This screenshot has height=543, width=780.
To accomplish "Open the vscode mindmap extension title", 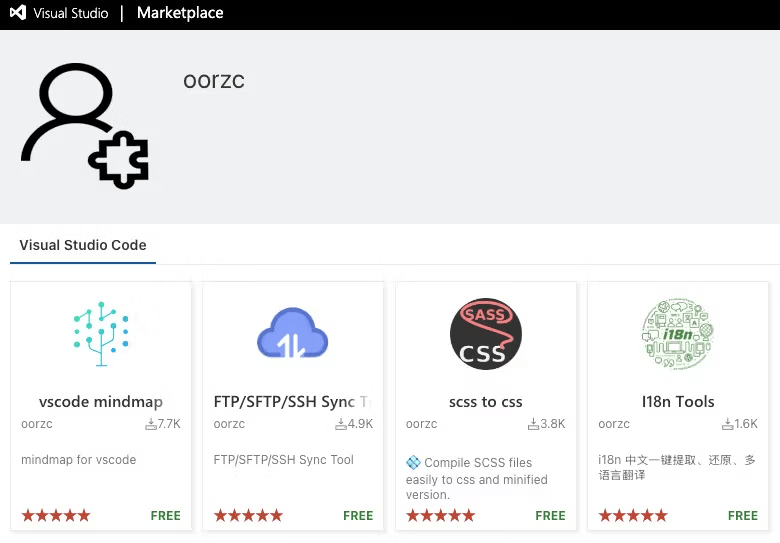I will [101, 402].
